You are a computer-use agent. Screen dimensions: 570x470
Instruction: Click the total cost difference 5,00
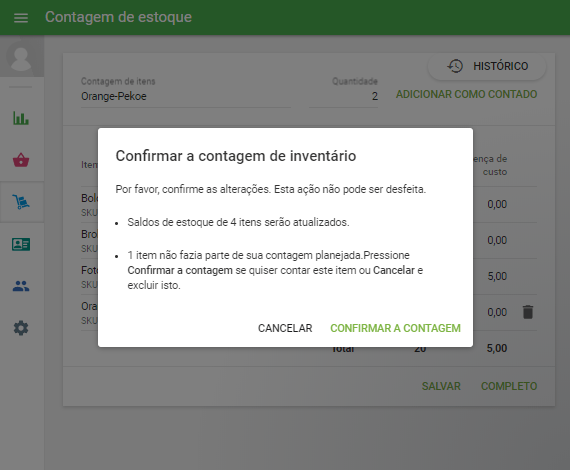coord(497,348)
